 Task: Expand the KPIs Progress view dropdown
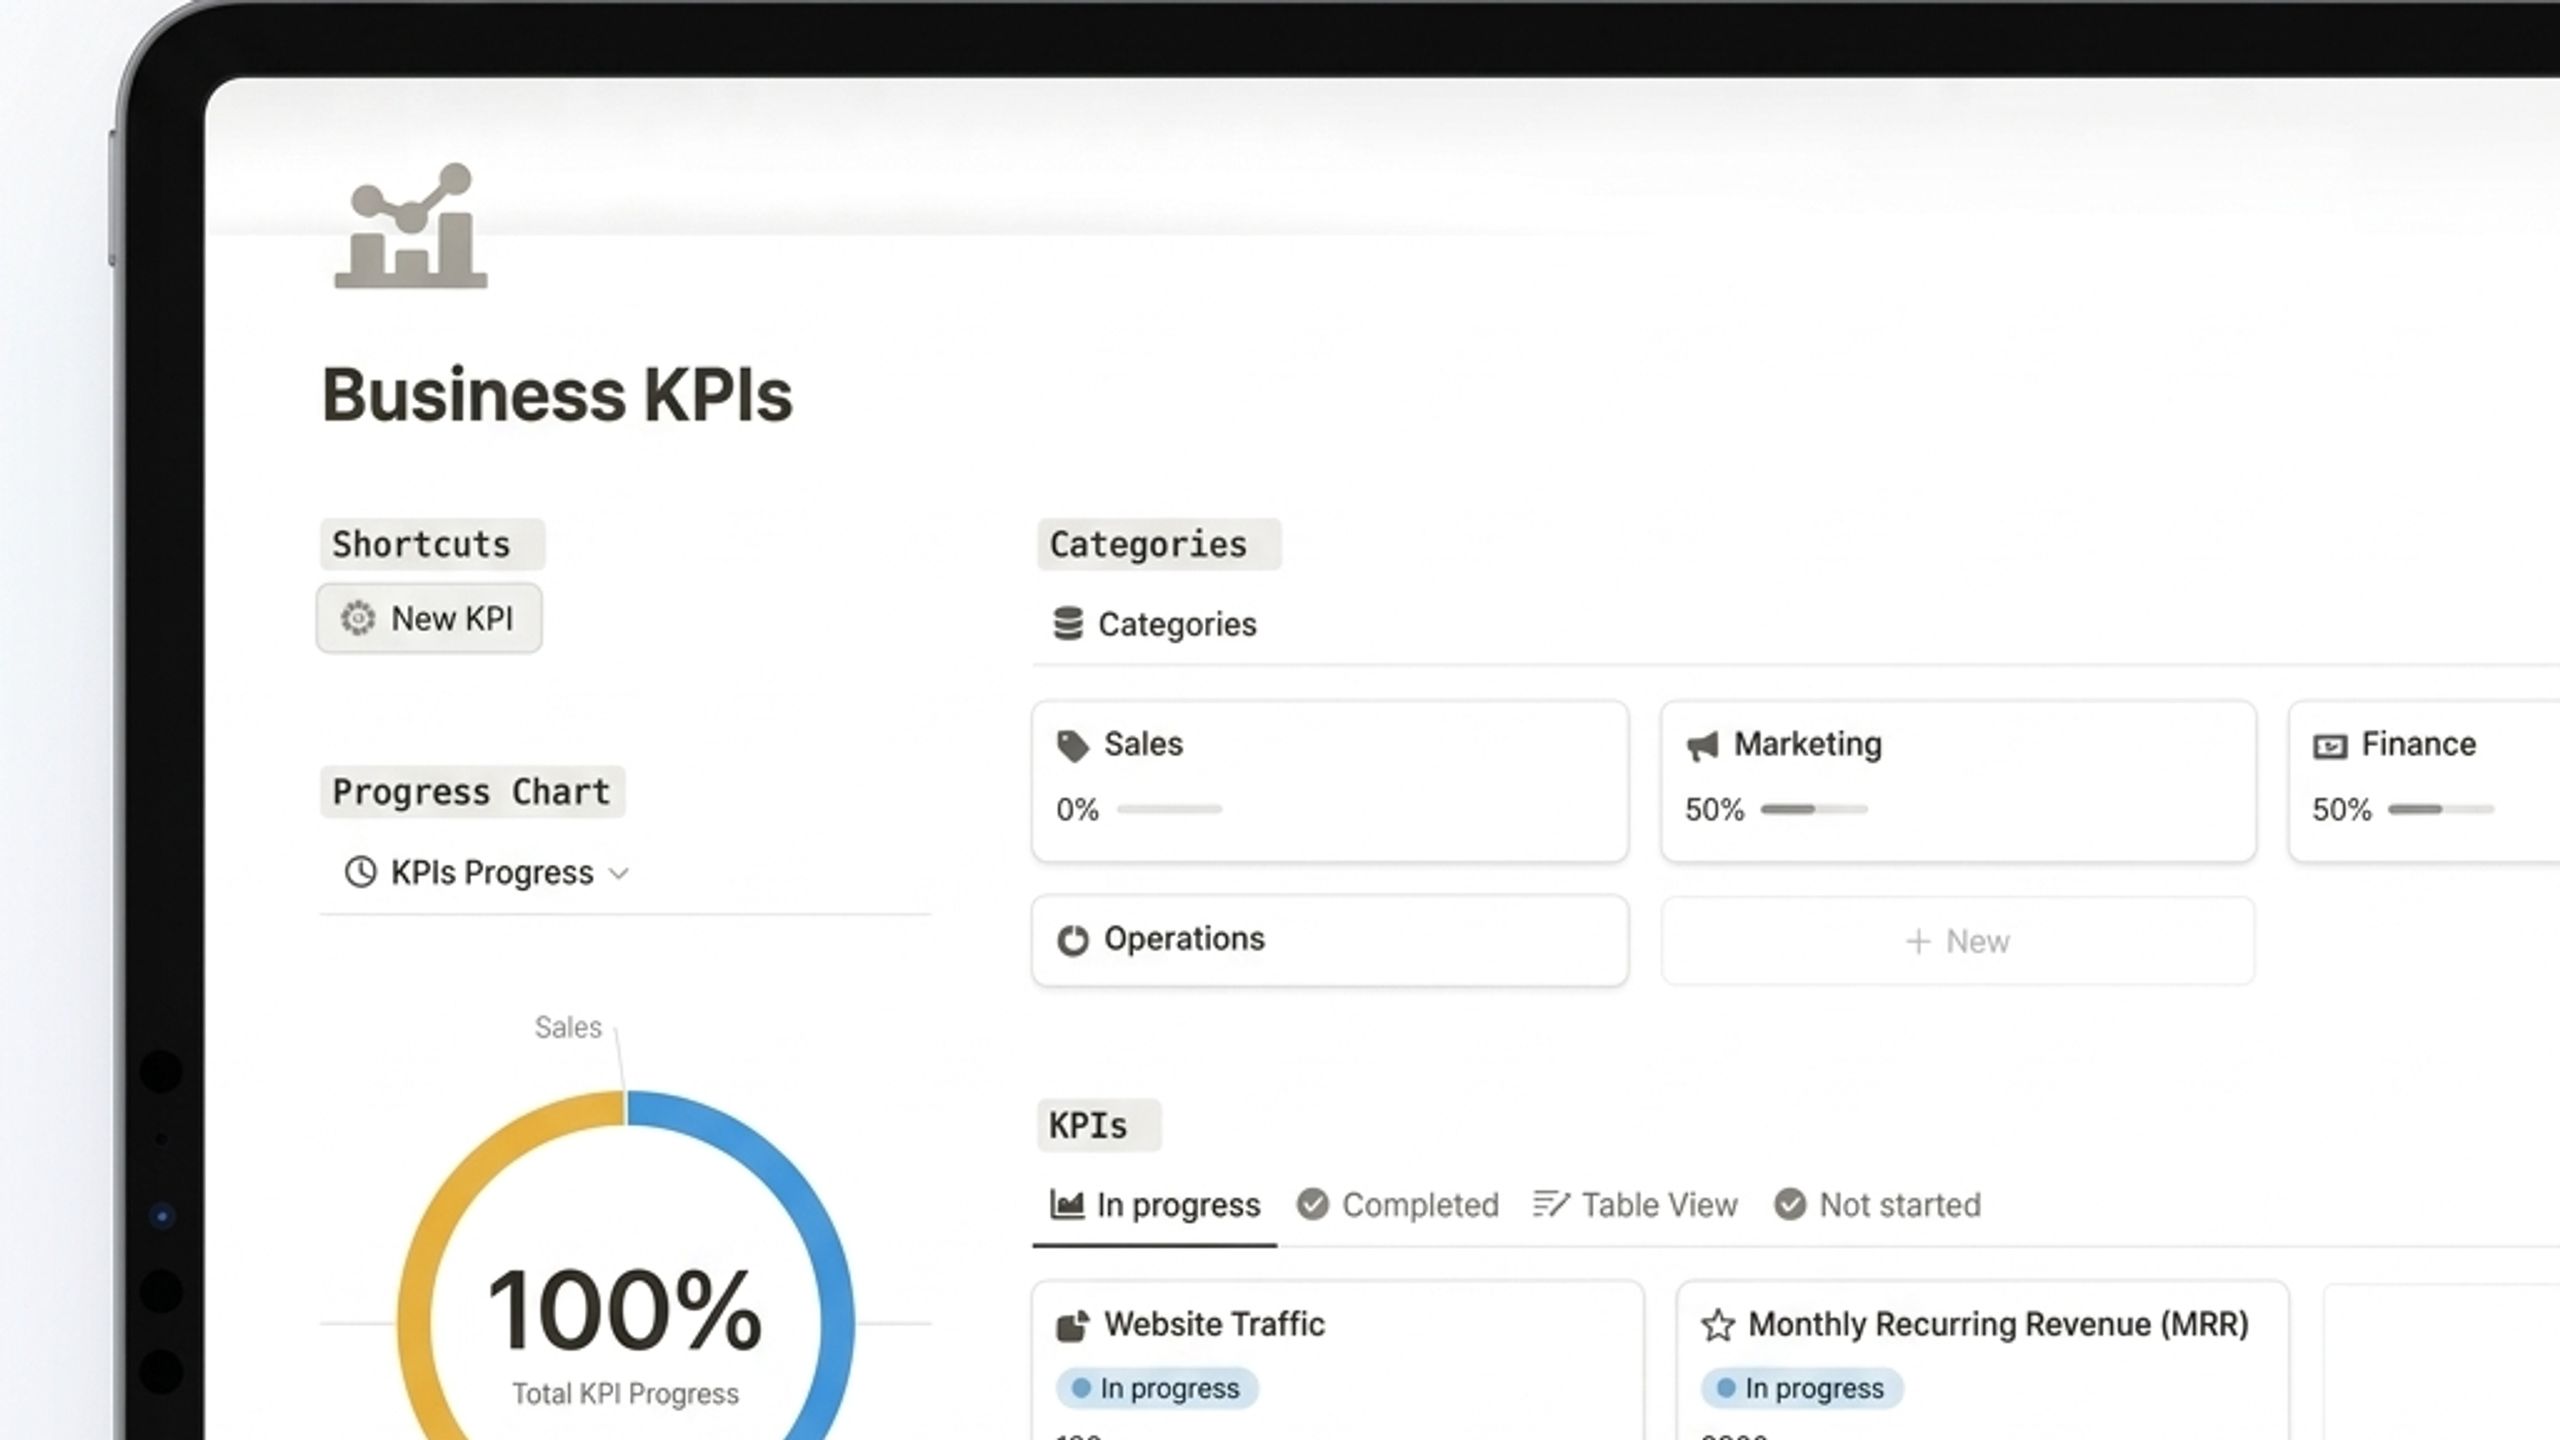coord(619,874)
